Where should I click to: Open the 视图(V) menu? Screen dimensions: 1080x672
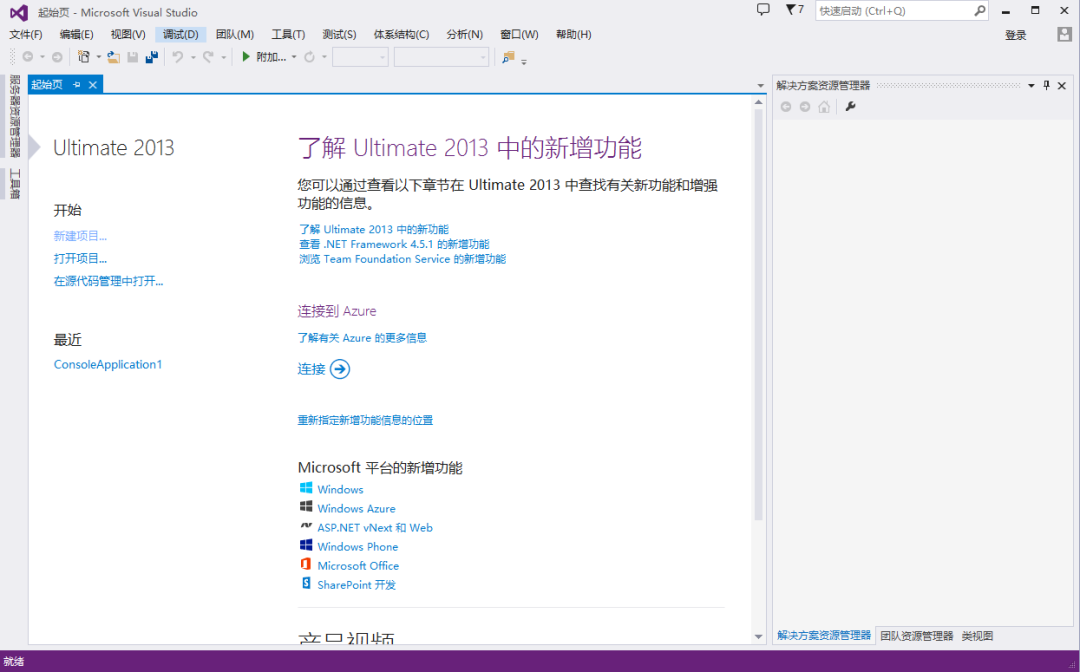click(x=128, y=34)
